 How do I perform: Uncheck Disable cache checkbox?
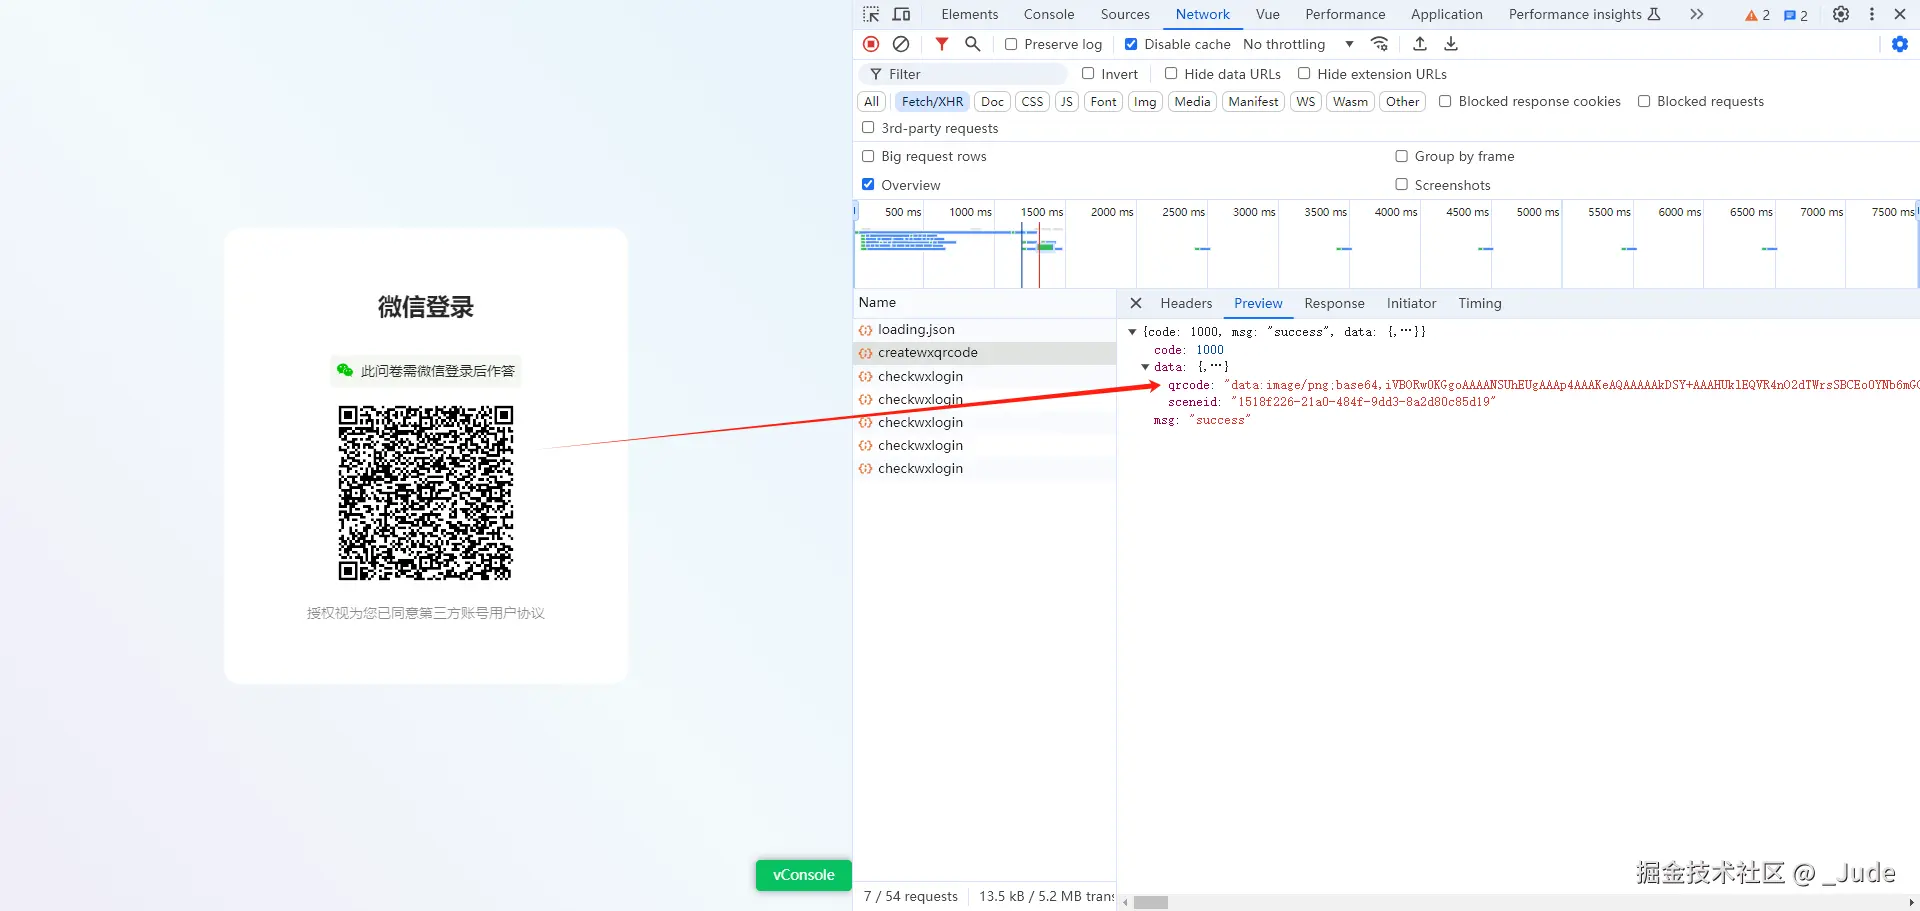(x=1131, y=44)
